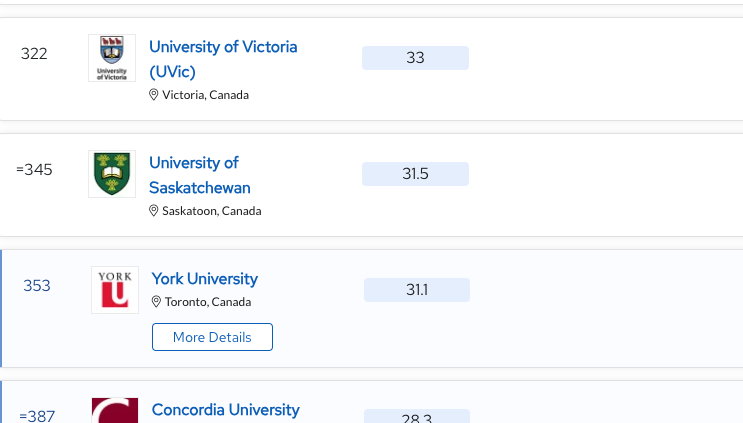This screenshot has width=743, height=423.
Task: Click the 28.3 score badge for Concordia
Action: click(x=417, y=416)
